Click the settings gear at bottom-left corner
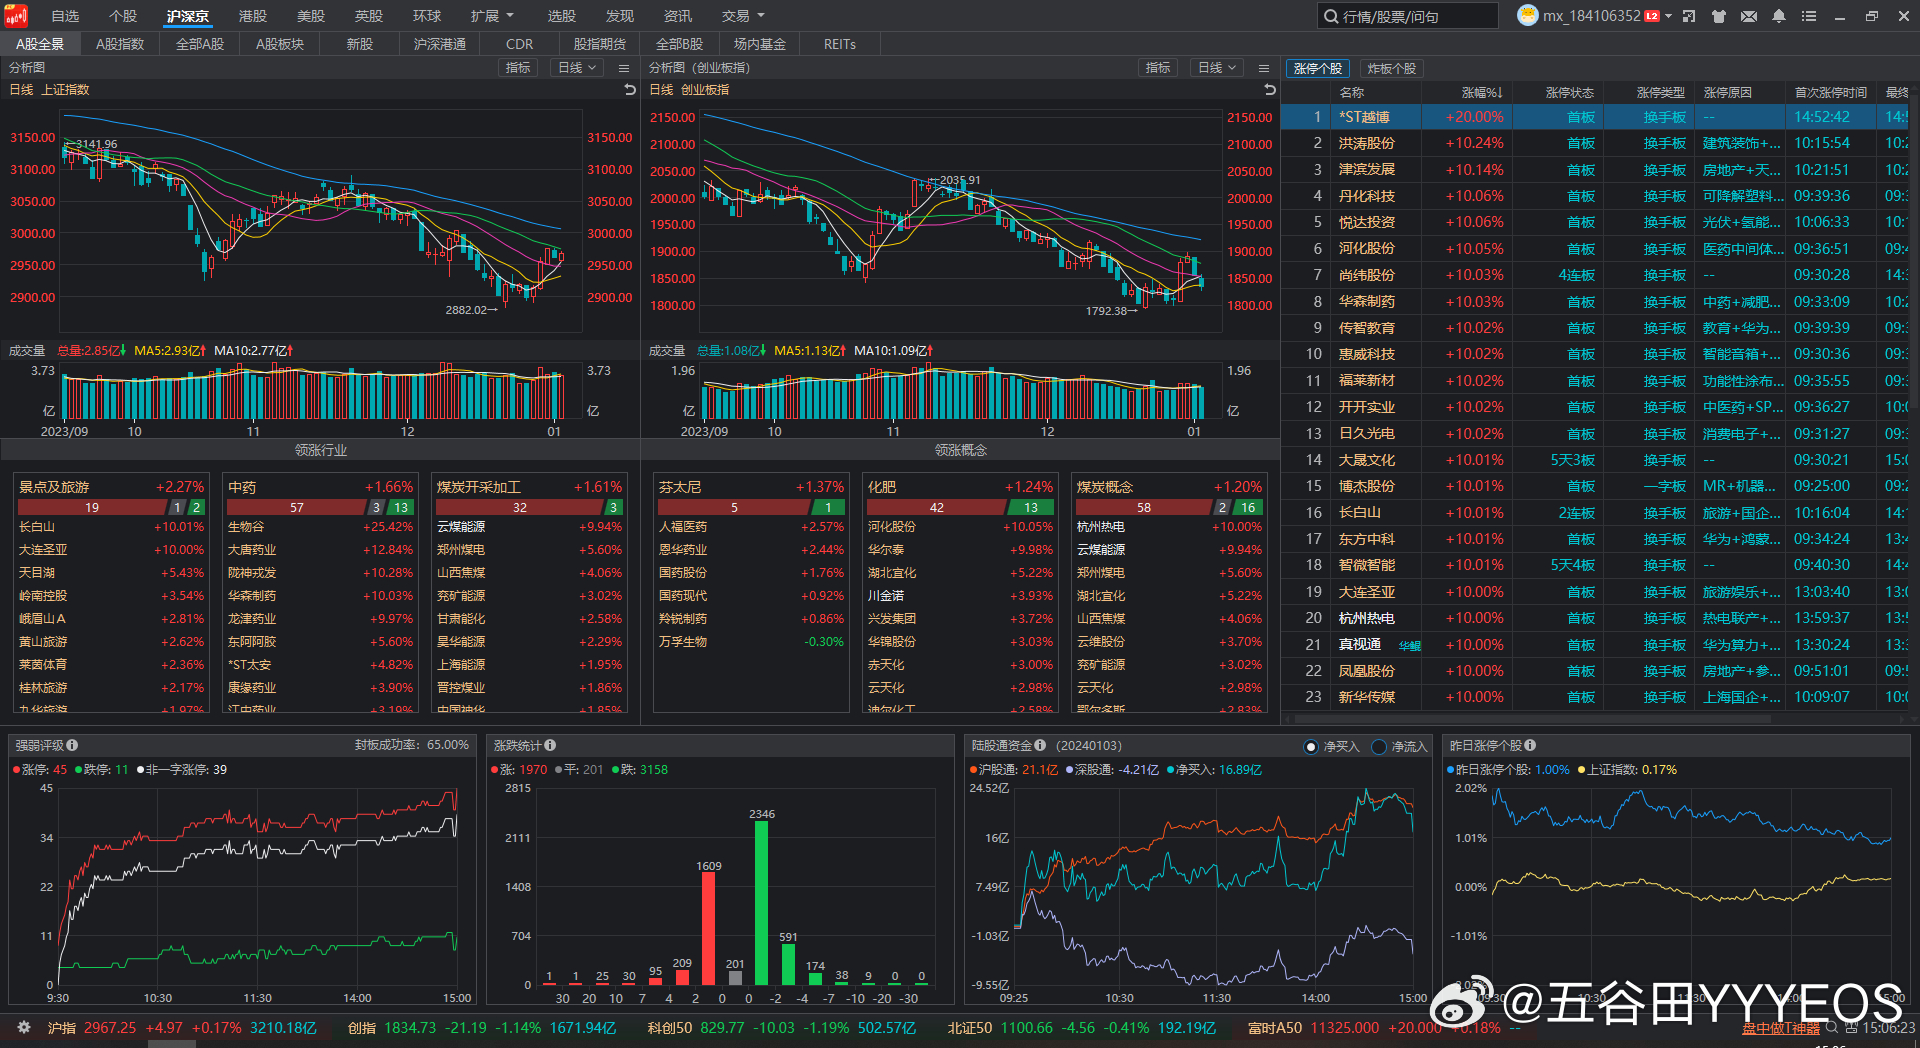 [x=22, y=1028]
